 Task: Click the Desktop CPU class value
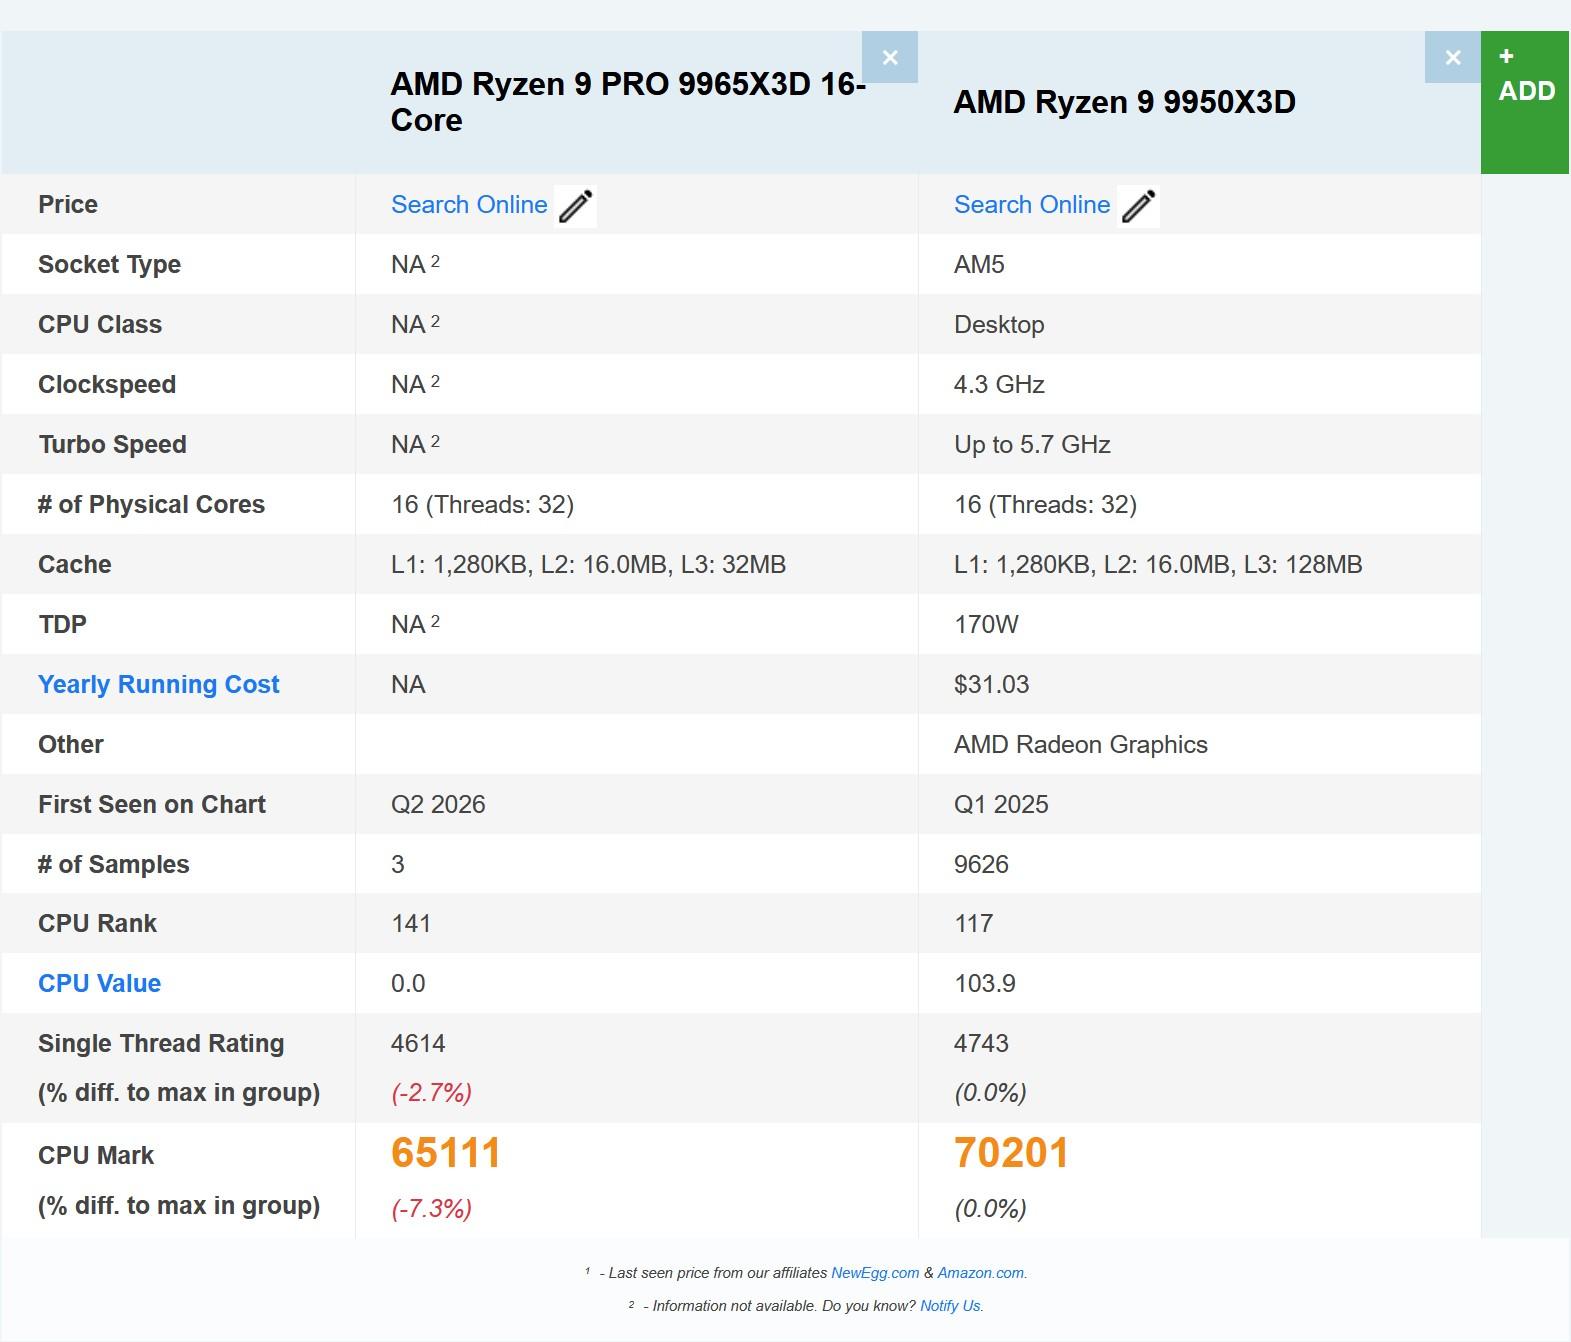click(999, 324)
